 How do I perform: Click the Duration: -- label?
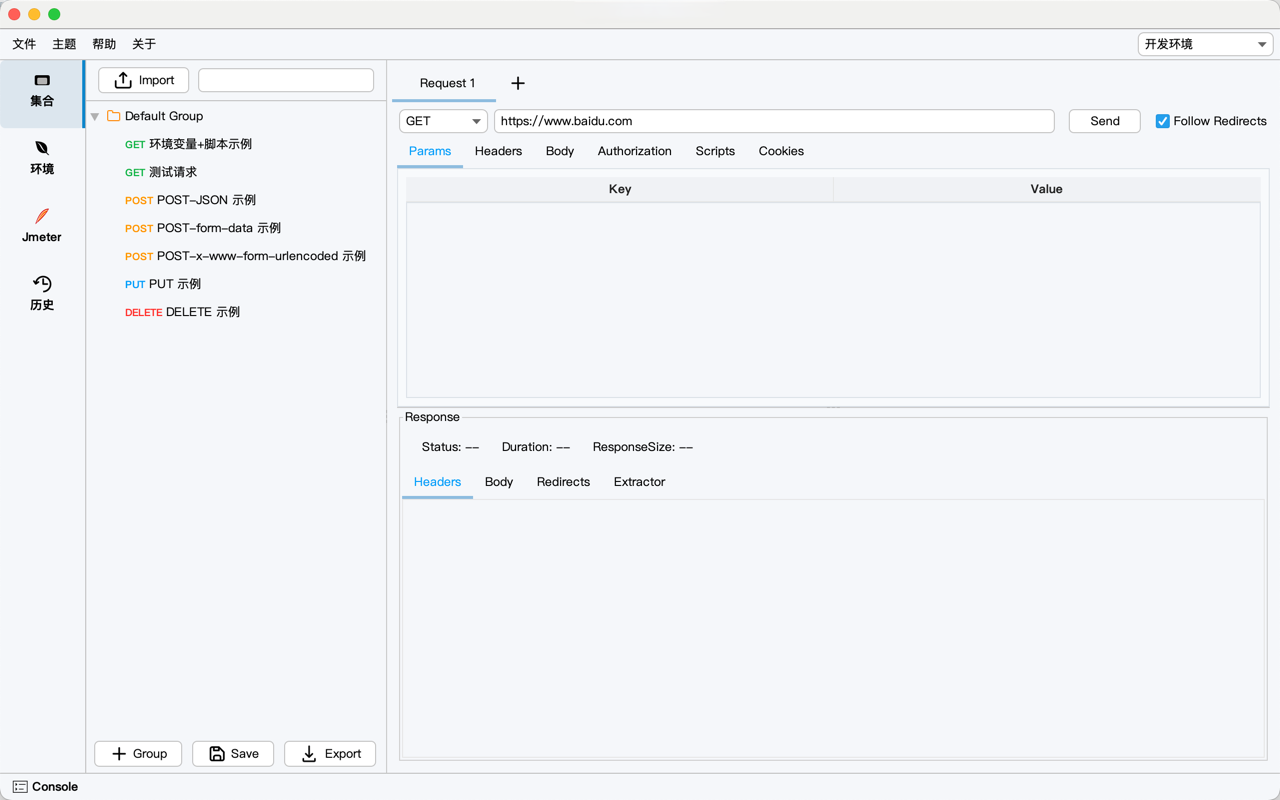coord(536,447)
